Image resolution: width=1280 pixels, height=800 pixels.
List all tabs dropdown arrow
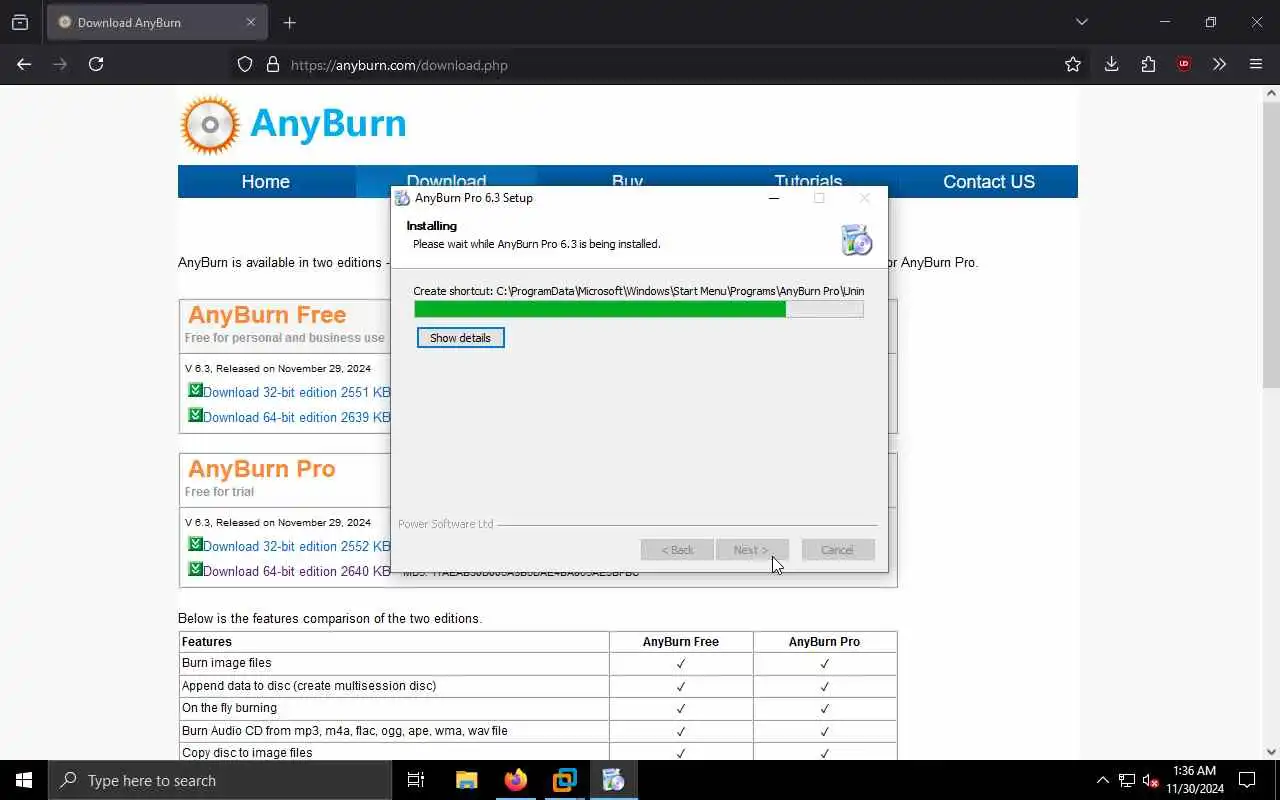click(x=1081, y=22)
